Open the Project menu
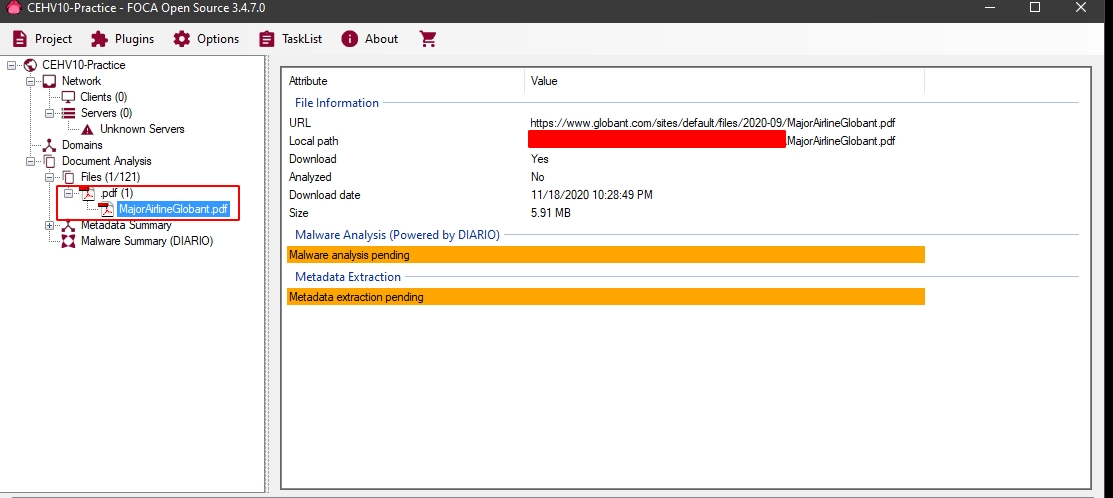1113x498 pixels. 42,39
